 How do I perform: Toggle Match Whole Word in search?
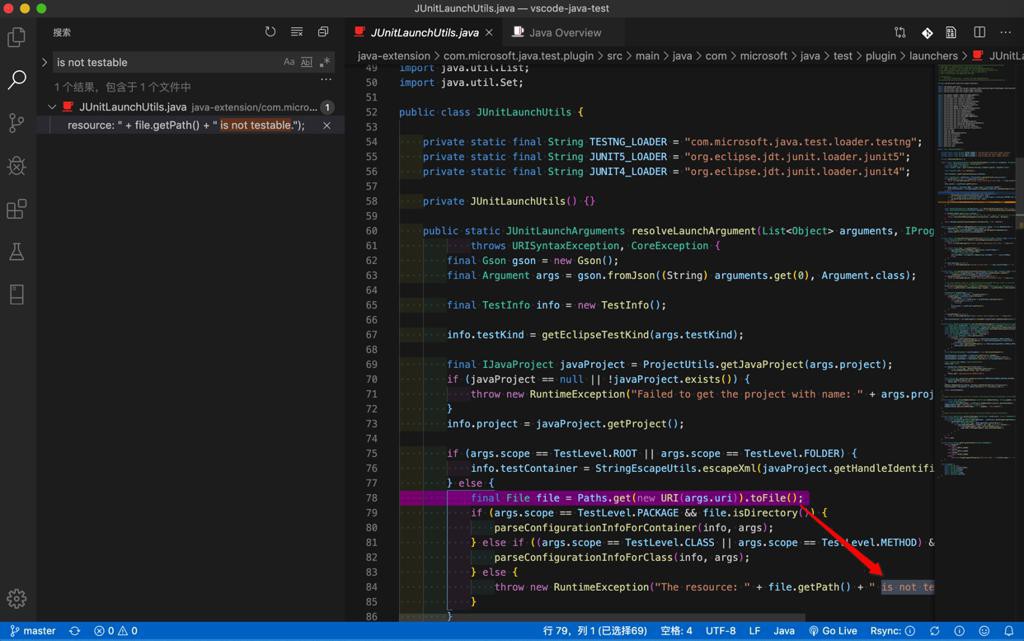pos(307,62)
